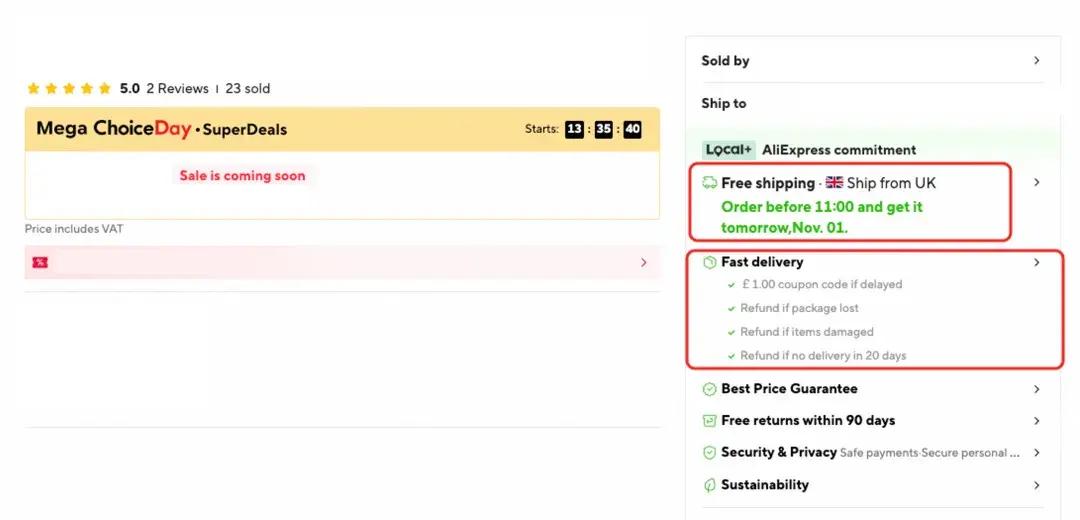
Task: Click the Best Price Guarantee text
Action: point(789,389)
